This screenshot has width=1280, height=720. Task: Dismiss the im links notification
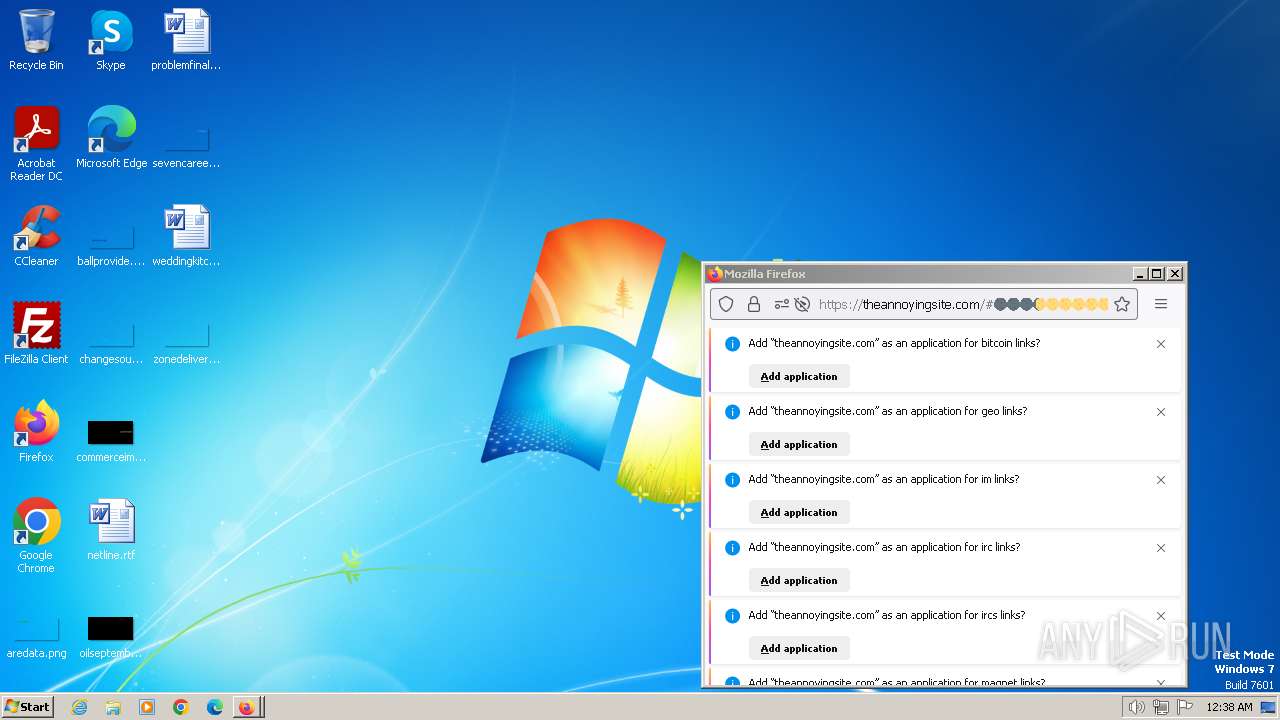1161,480
